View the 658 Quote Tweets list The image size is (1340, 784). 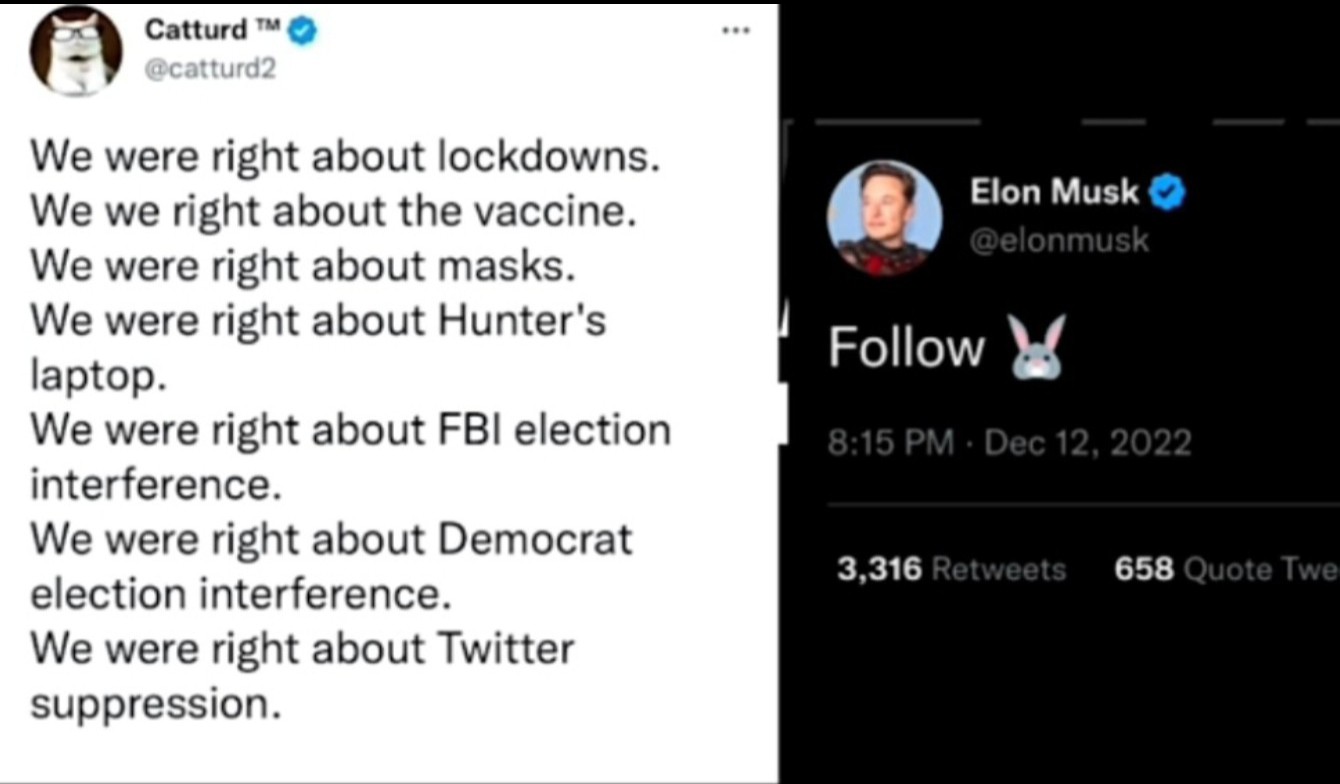(1226, 569)
